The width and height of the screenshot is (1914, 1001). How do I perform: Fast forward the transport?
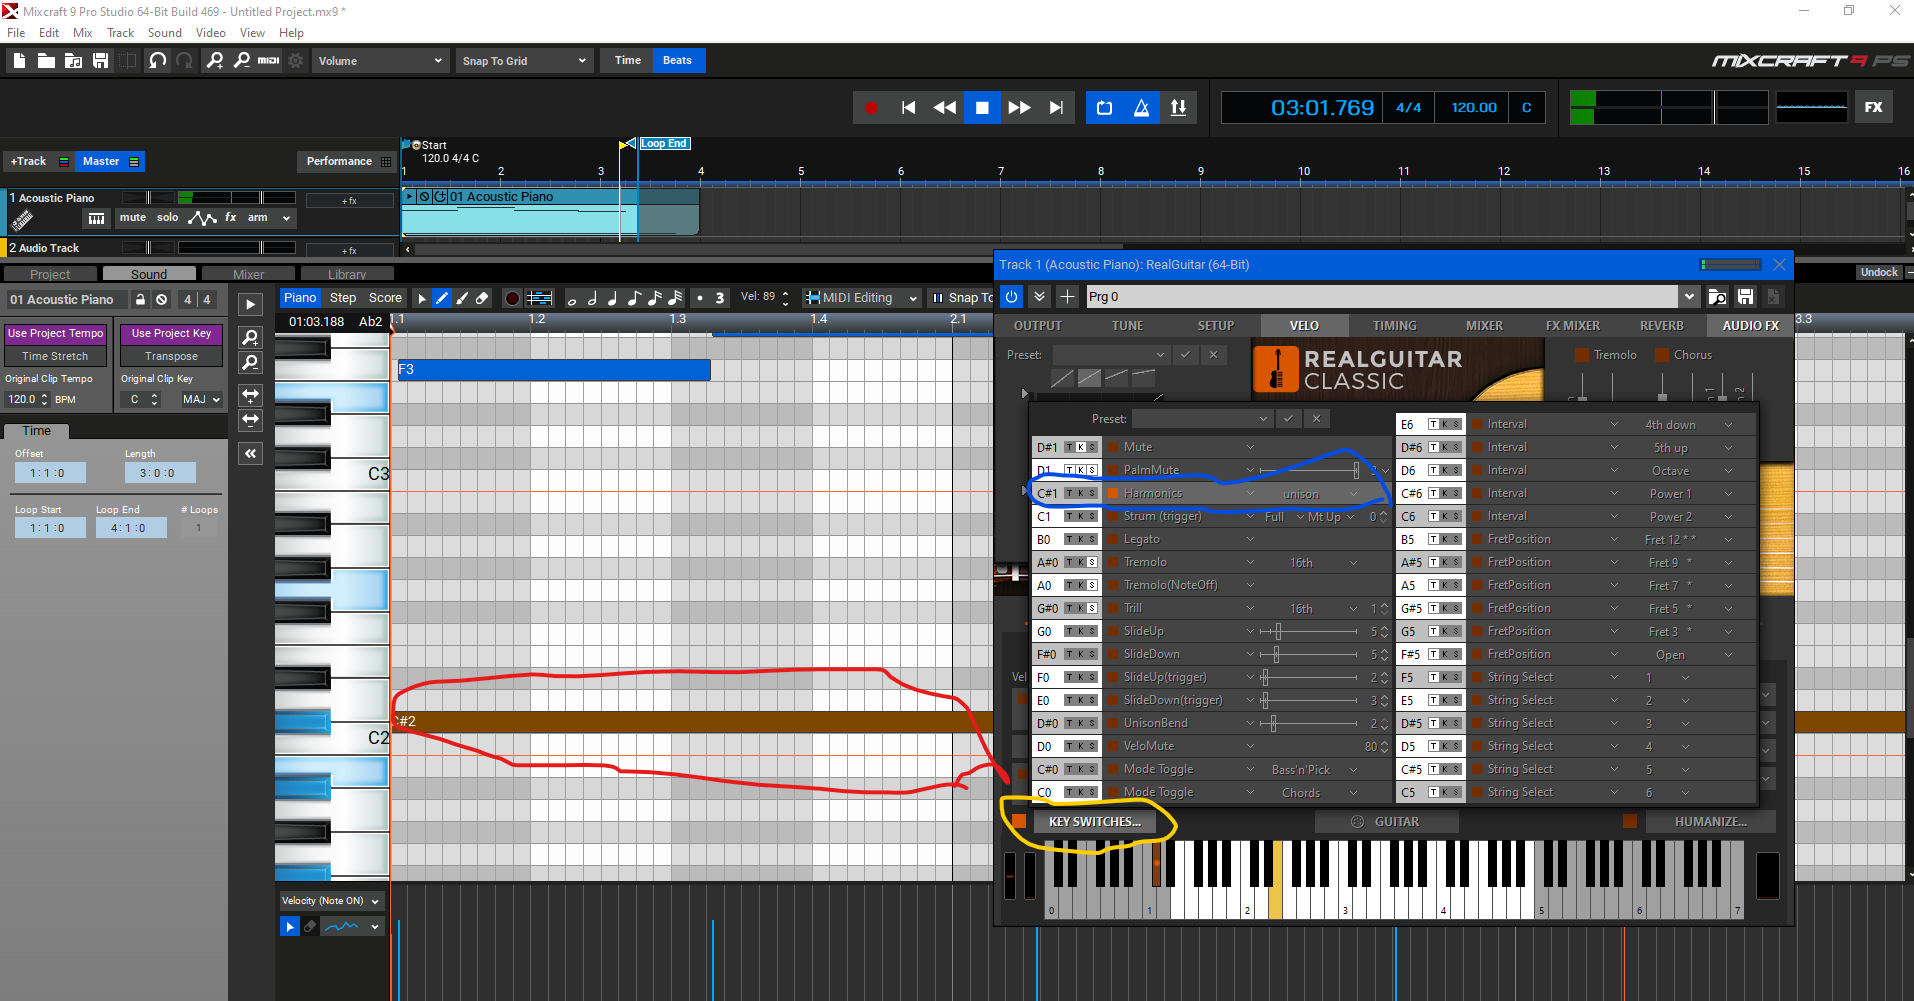coord(1019,108)
